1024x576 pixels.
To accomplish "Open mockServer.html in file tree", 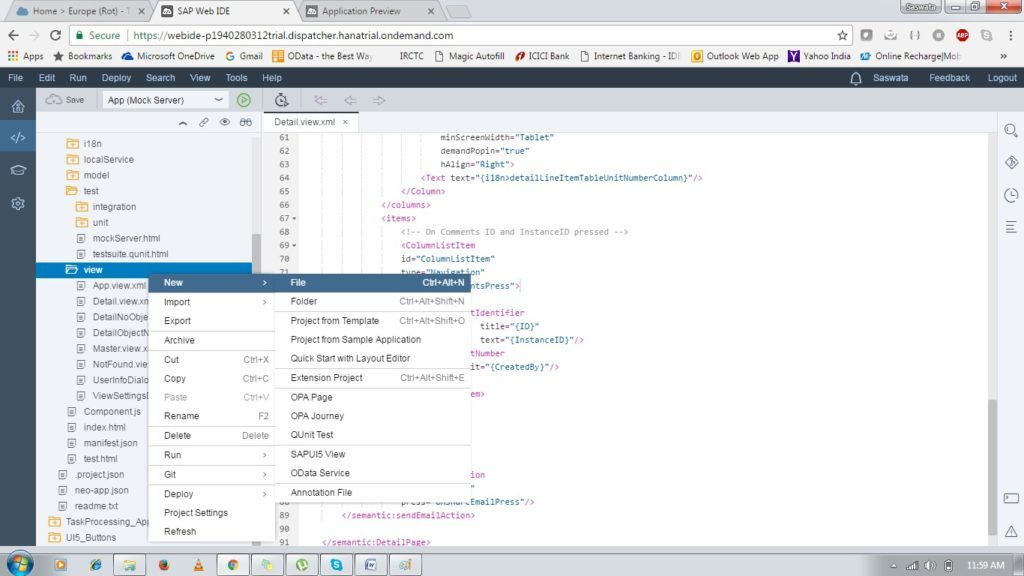I will pos(126,238).
